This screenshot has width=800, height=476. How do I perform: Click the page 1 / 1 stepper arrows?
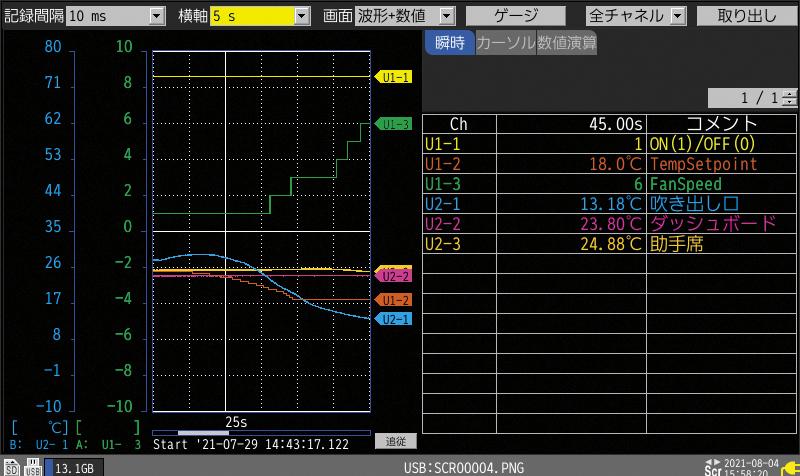click(x=791, y=98)
